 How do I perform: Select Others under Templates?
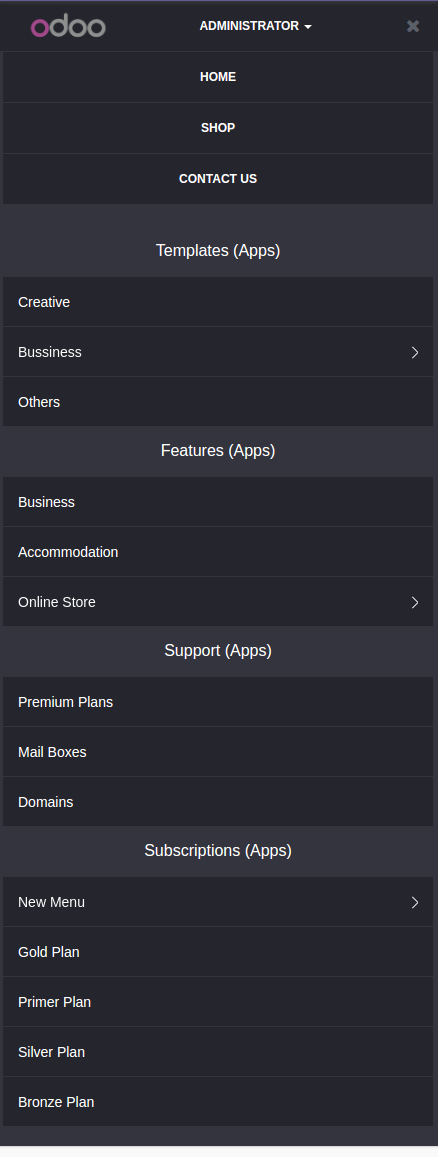pos(218,402)
